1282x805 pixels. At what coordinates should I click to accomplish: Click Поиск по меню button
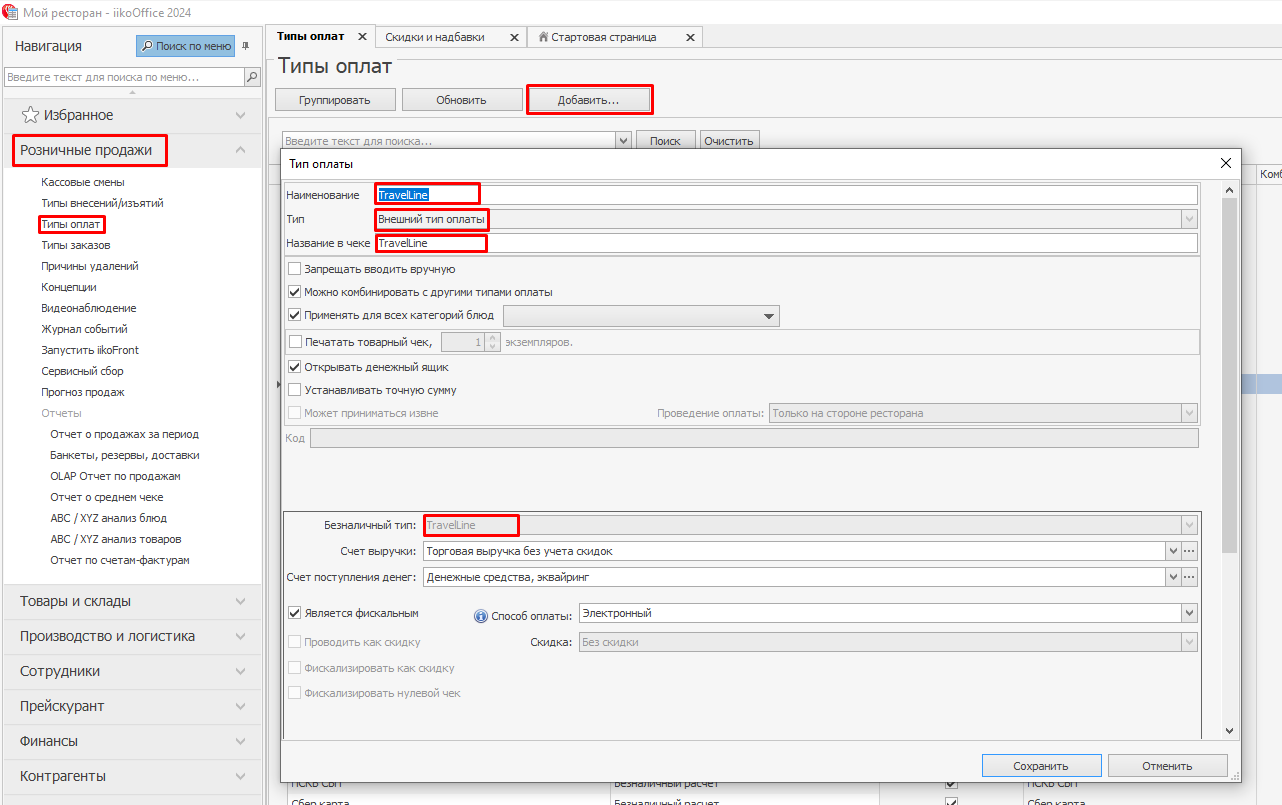tap(186, 46)
